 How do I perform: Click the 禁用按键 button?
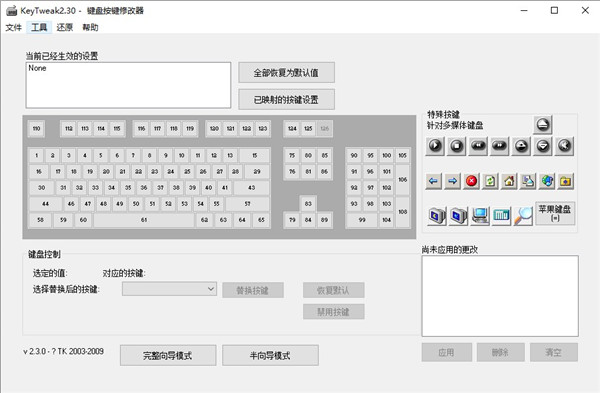[x=333, y=312]
